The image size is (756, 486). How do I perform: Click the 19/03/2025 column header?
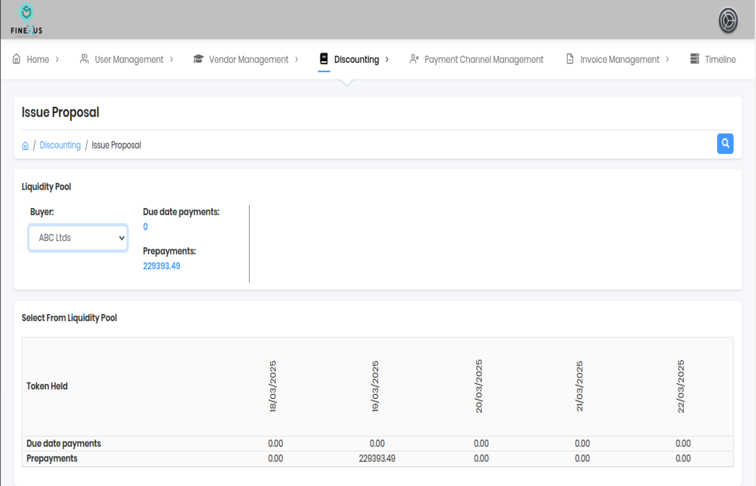pyautogui.click(x=376, y=386)
